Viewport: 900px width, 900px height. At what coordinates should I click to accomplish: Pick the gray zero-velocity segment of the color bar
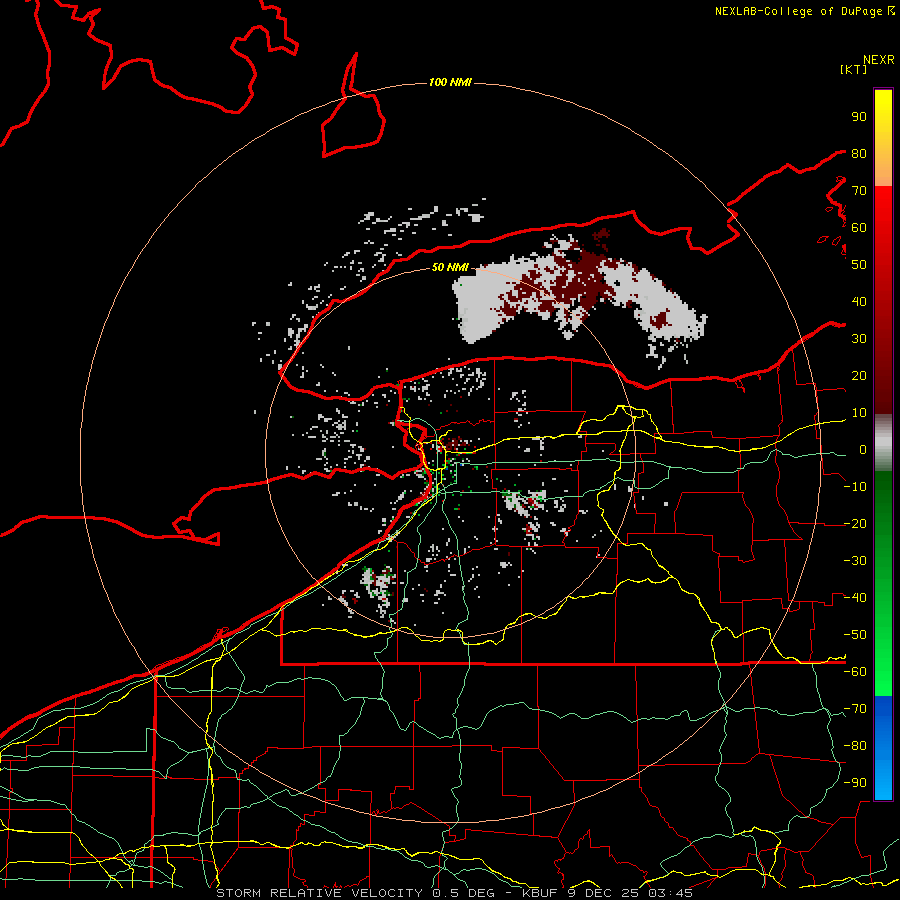tap(883, 443)
